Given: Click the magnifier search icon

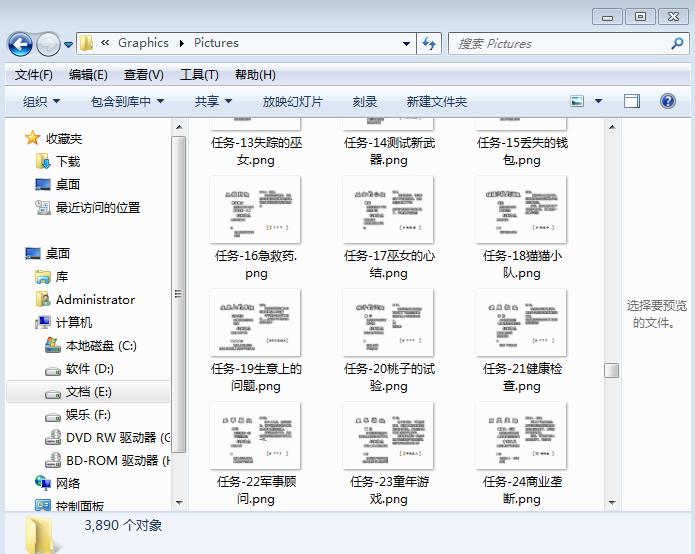Looking at the screenshot, I should click(677, 43).
